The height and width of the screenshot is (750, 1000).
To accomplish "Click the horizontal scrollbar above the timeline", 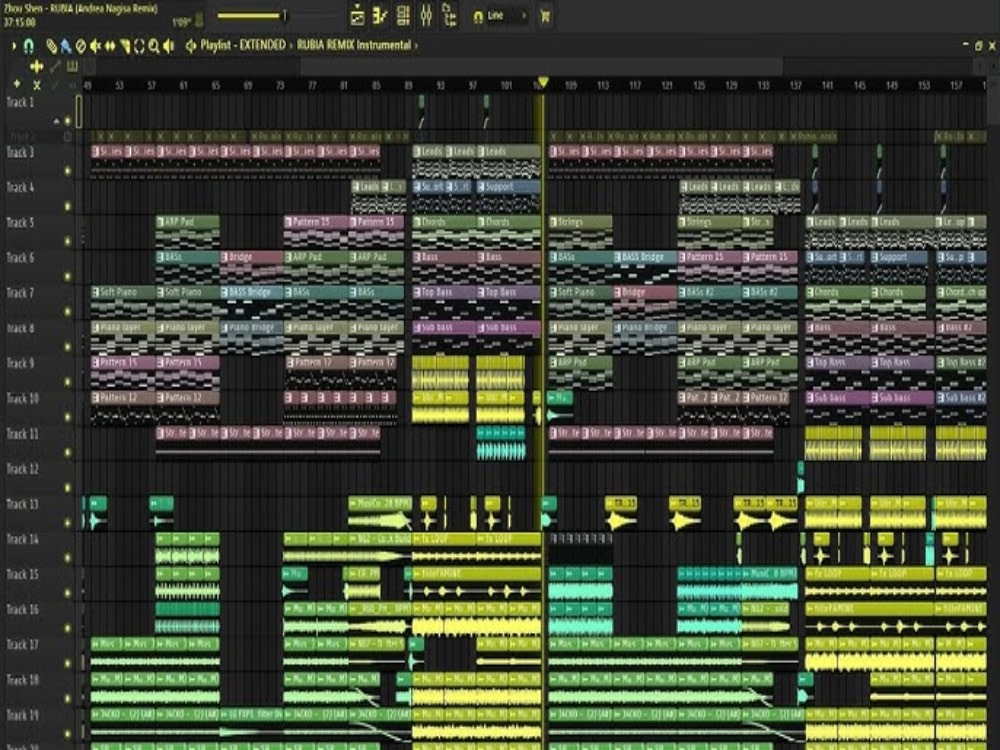I will tap(542, 66).
